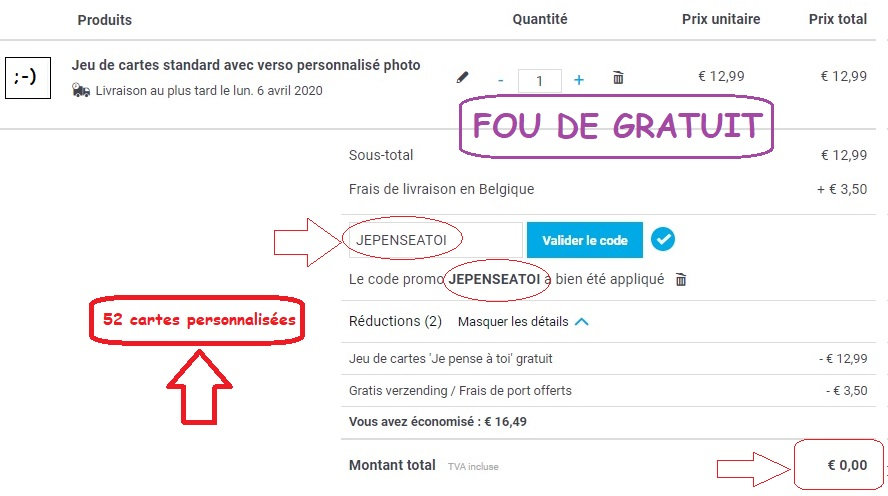Click the pencil edit icon for the product
This screenshot has height=496, width=888.
[462, 77]
